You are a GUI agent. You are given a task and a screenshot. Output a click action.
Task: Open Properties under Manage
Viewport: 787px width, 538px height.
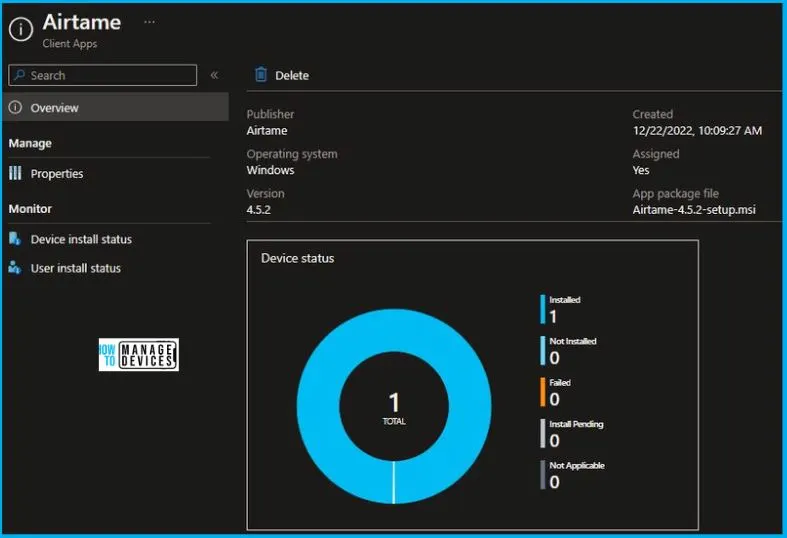coord(57,174)
